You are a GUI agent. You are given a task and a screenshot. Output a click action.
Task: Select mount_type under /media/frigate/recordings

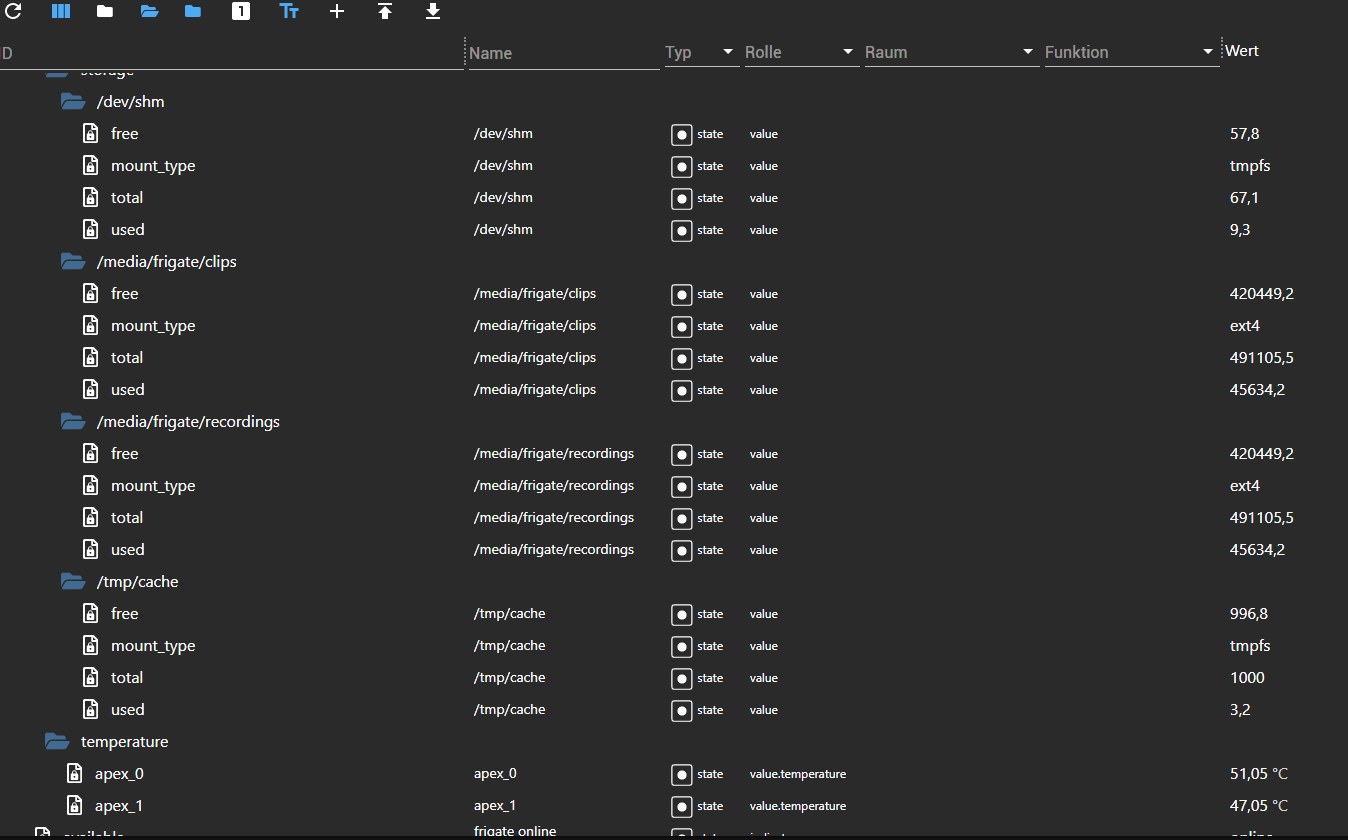[153, 486]
